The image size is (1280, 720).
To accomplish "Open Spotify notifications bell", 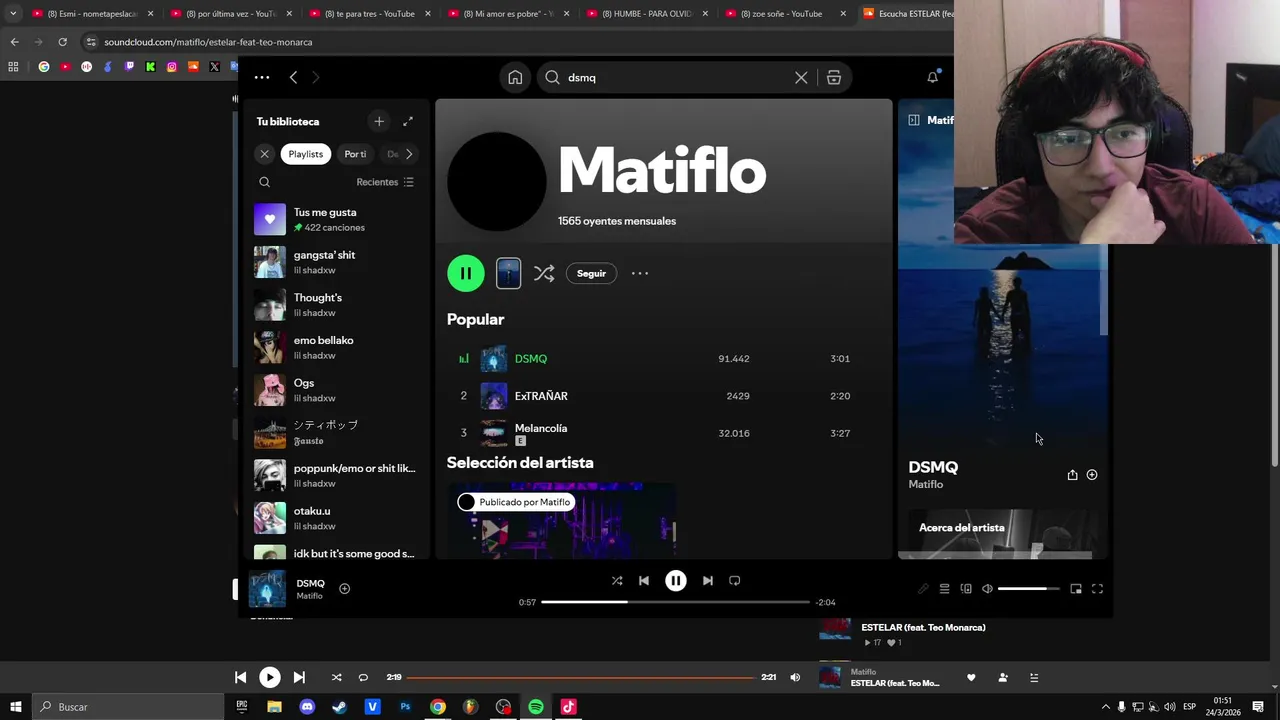I will click(x=932, y=77).
